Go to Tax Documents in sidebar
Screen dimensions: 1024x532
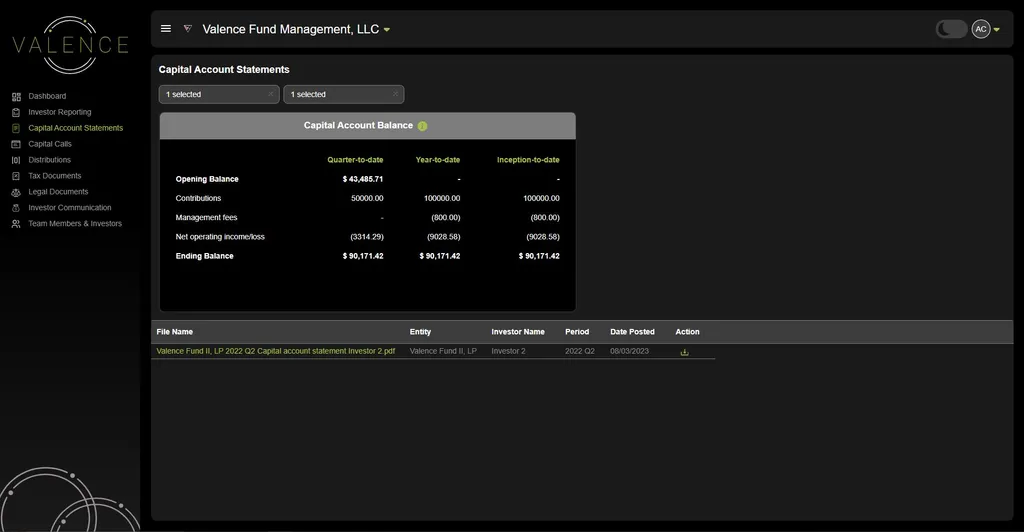55,176
